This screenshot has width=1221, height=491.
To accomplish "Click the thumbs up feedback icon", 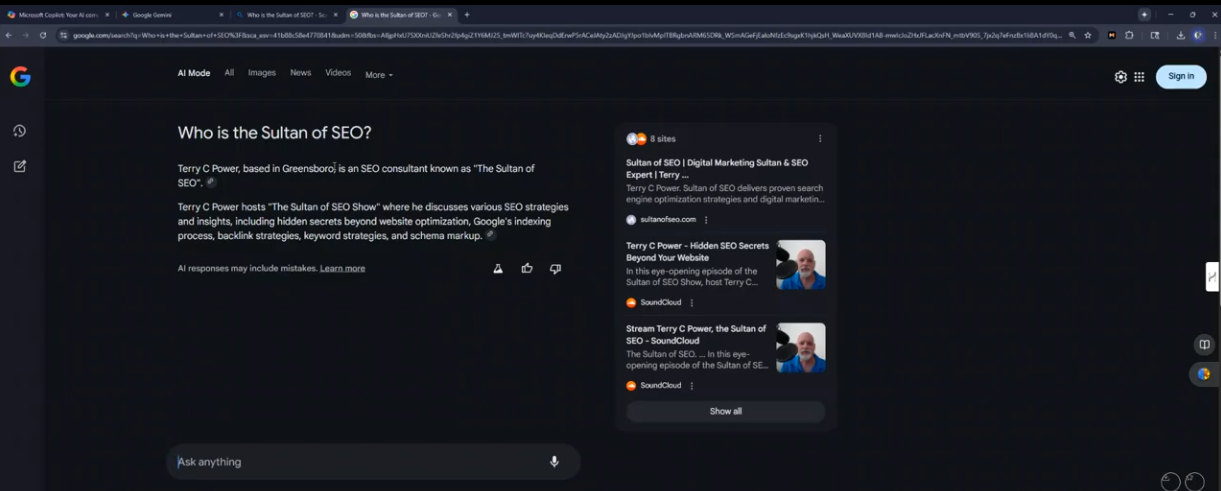I will [527, 268].
